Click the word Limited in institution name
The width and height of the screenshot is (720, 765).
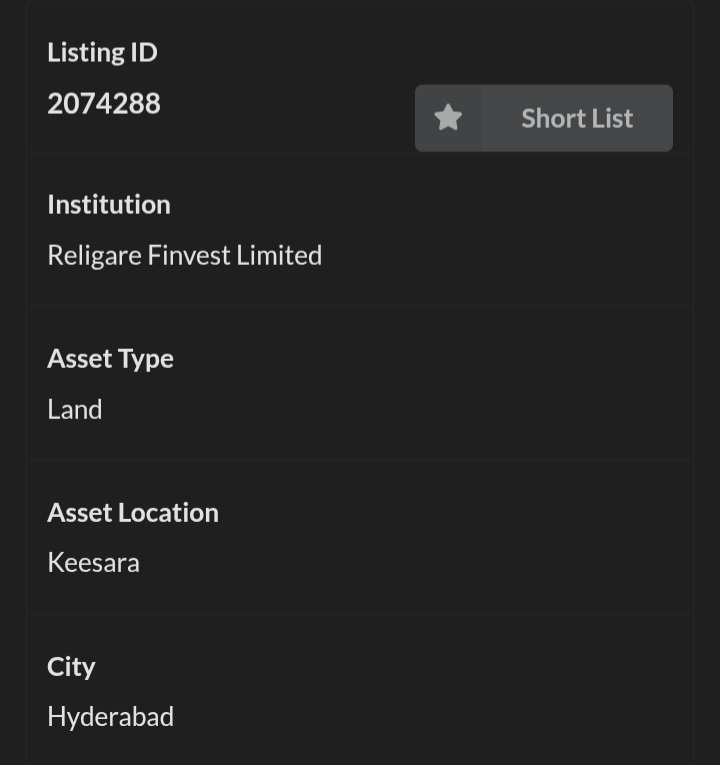(x=279, y=255)
